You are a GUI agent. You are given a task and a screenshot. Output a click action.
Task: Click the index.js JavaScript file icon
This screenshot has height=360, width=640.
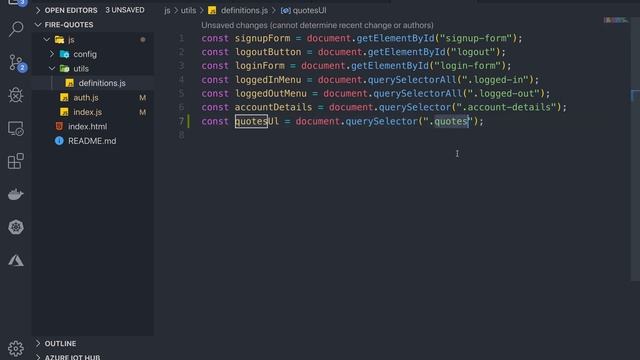pyautogui.click(x=64, y=112)
